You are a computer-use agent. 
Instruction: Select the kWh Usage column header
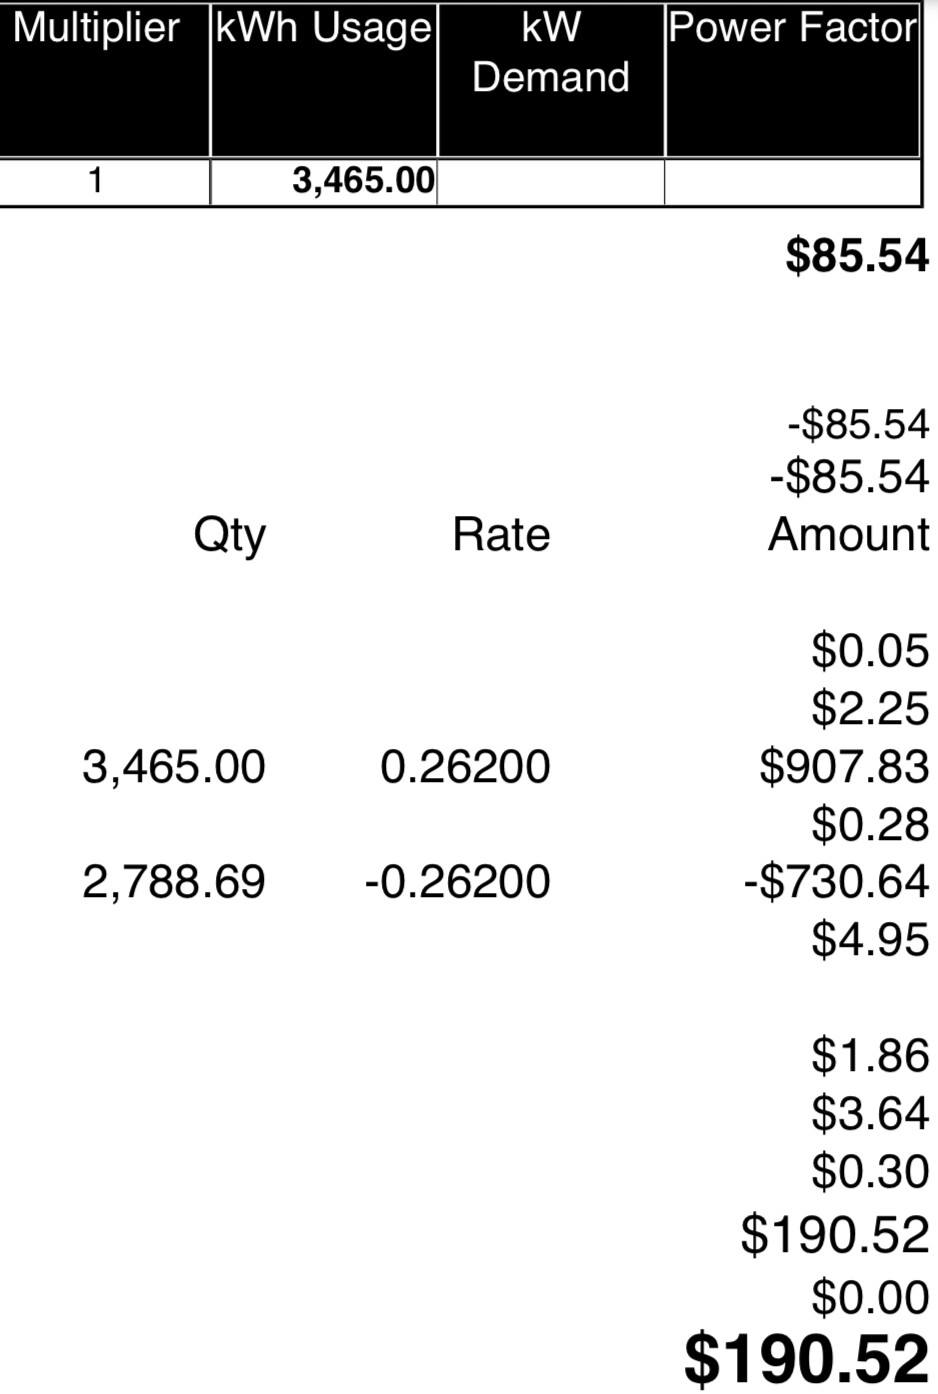tap(324, 28)
